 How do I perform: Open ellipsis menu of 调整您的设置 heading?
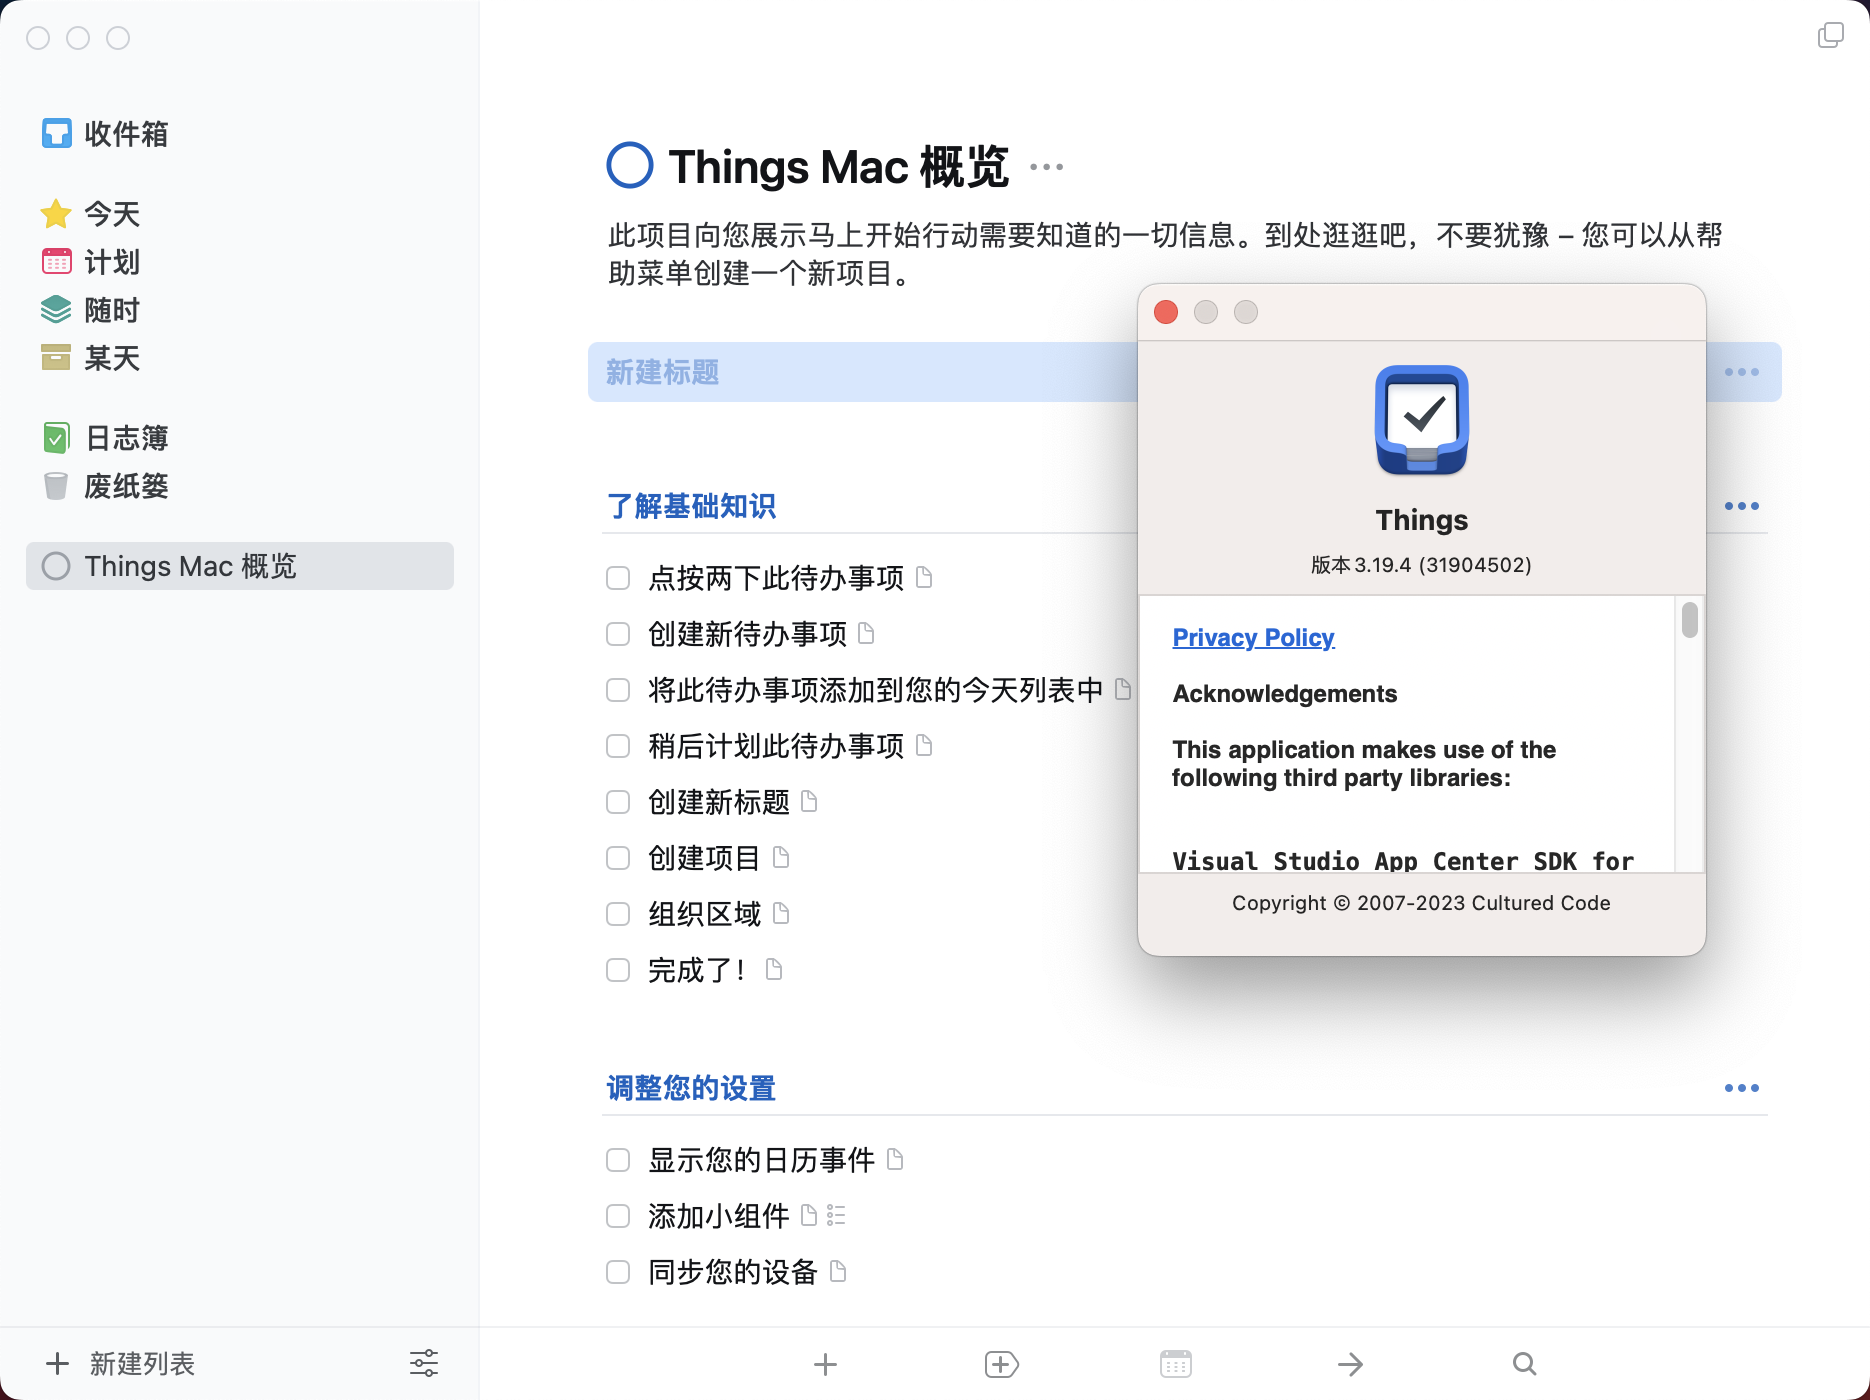pyautogui.click(x=1742, y=1088)
